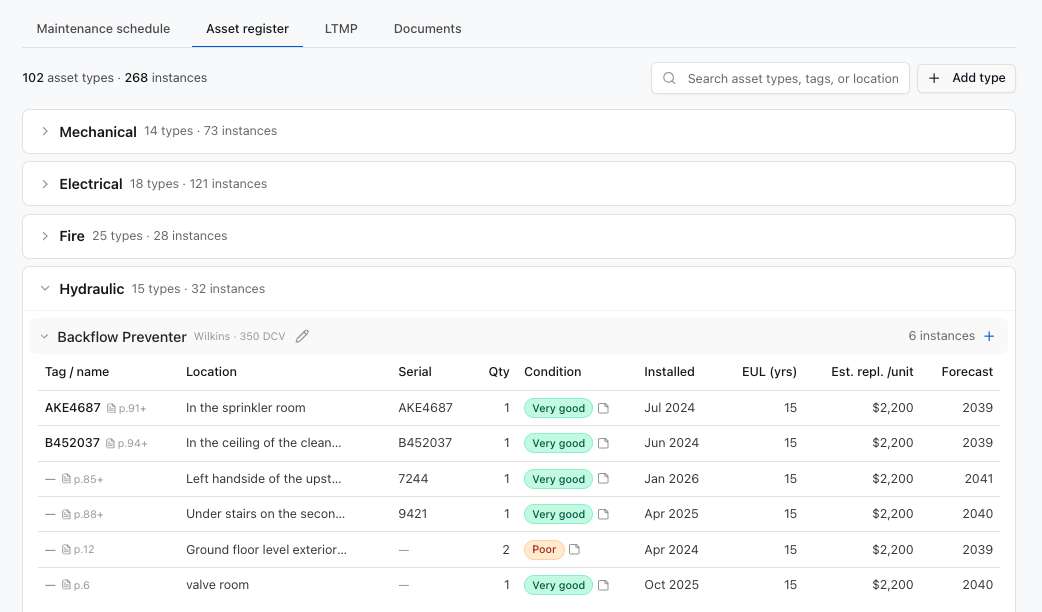Open document page reference p.12
The image size is (1042, 612).
click(x=78, y=550)
